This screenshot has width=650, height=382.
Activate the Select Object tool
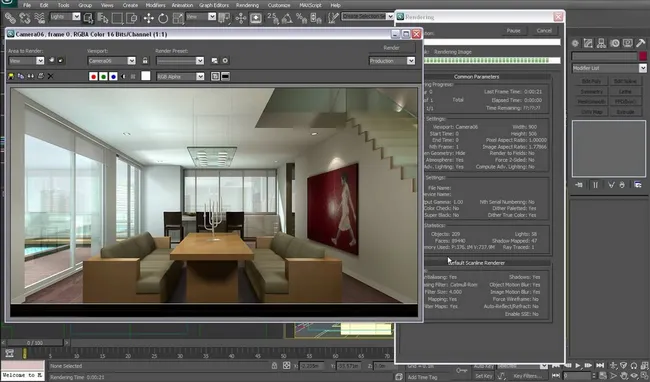[88, 18]
